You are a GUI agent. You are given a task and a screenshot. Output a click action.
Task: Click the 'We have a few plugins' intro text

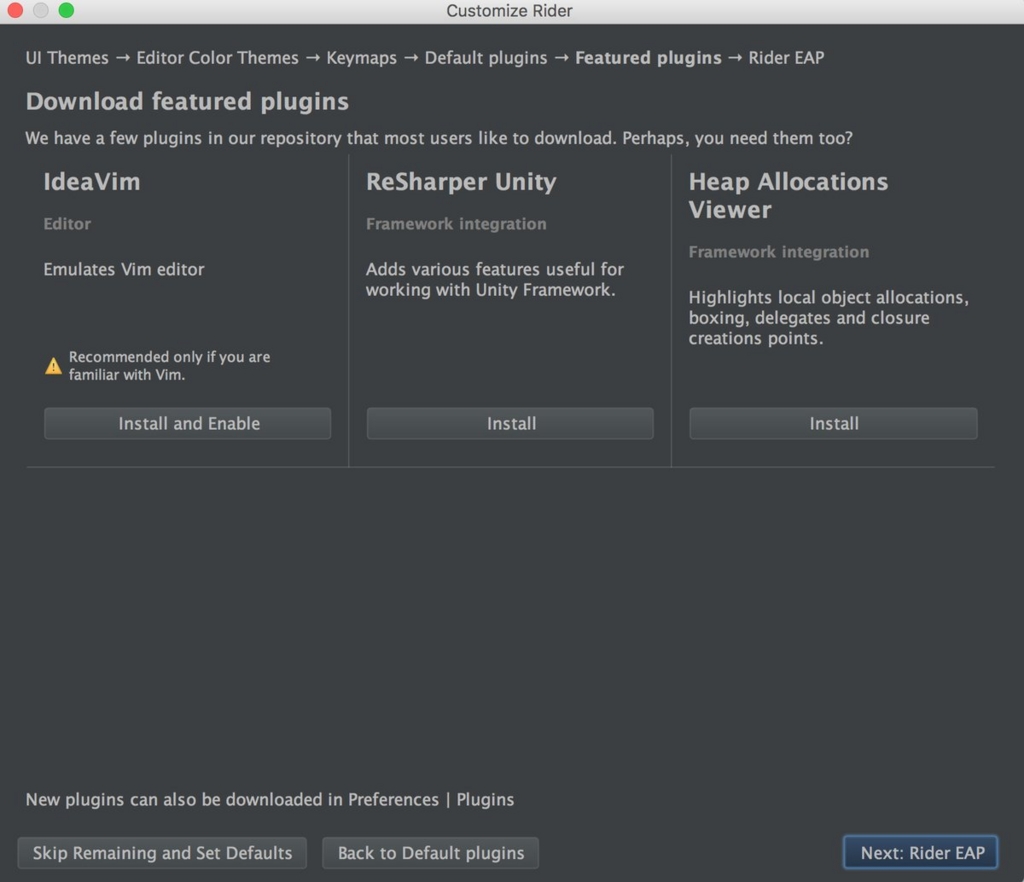439,138
